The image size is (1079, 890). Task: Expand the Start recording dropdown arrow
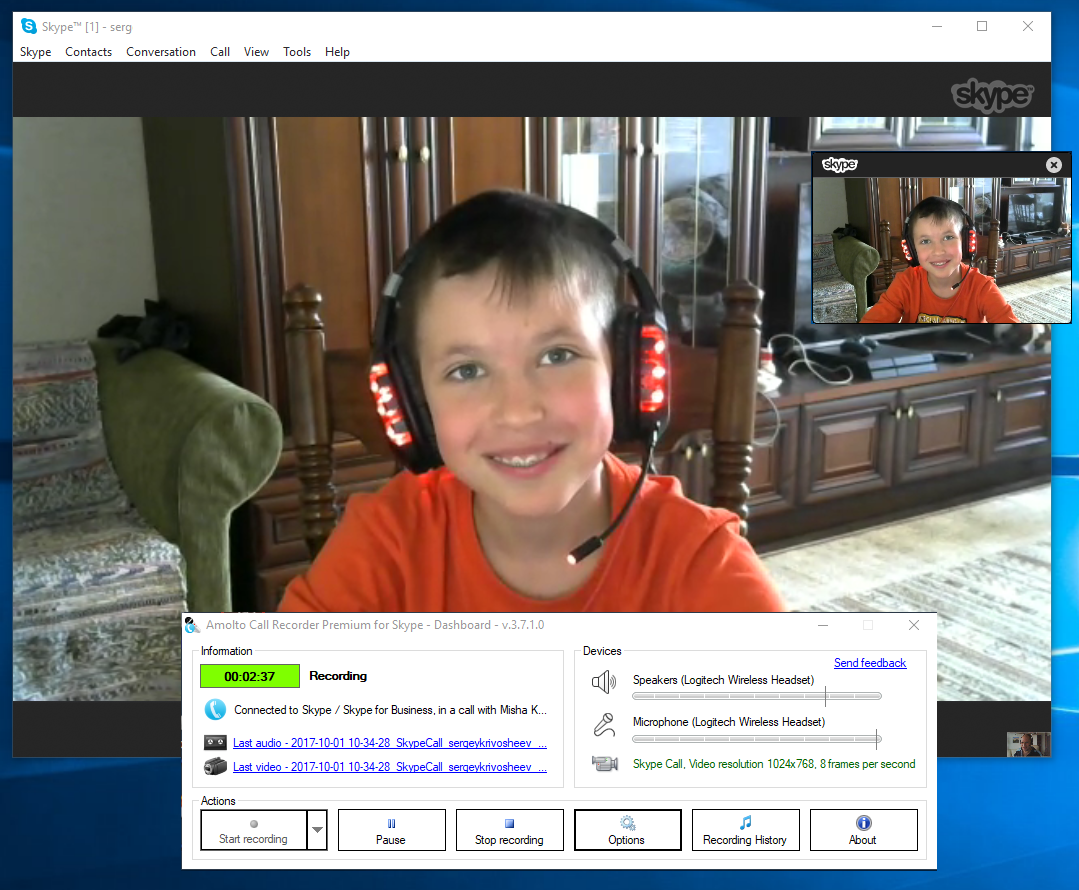pyautogui.click(x=317, y=830)
